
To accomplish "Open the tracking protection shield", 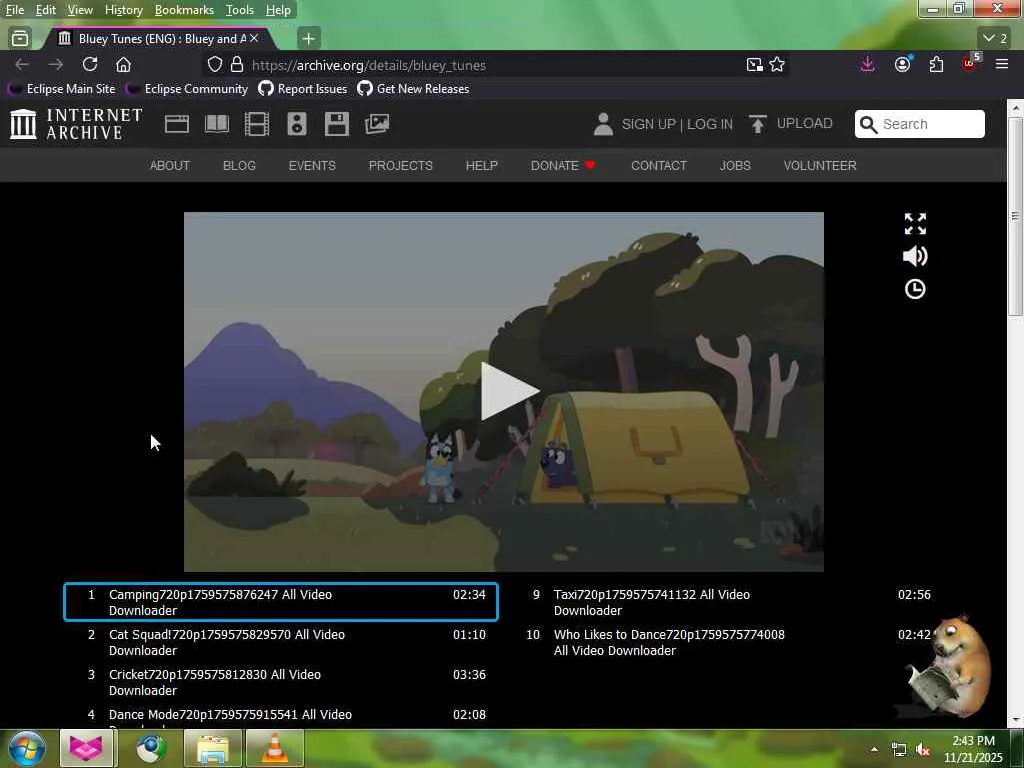I will tap(215, 65).
